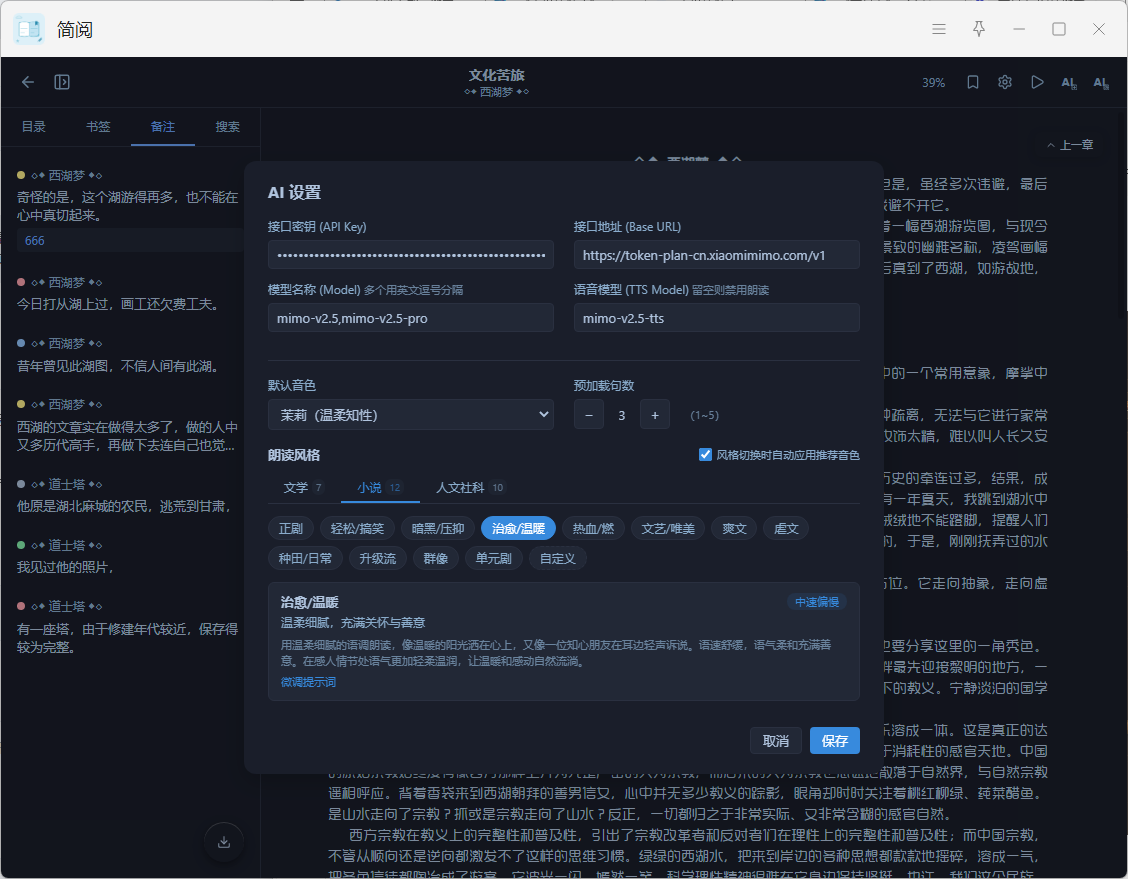Choose the 自定义 style chip
The image size is (1128, 879).
click(x=558, y=558)
